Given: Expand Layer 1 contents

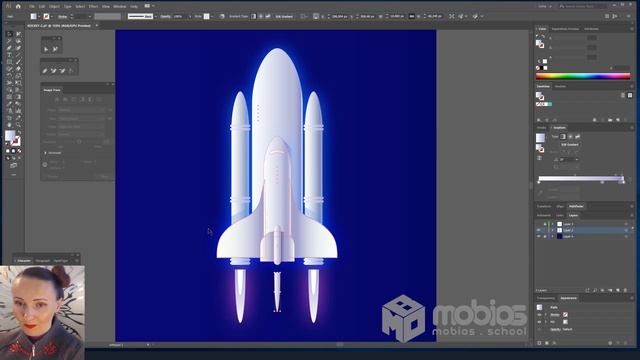Looking at the screenshot, I should click(553, 236).
